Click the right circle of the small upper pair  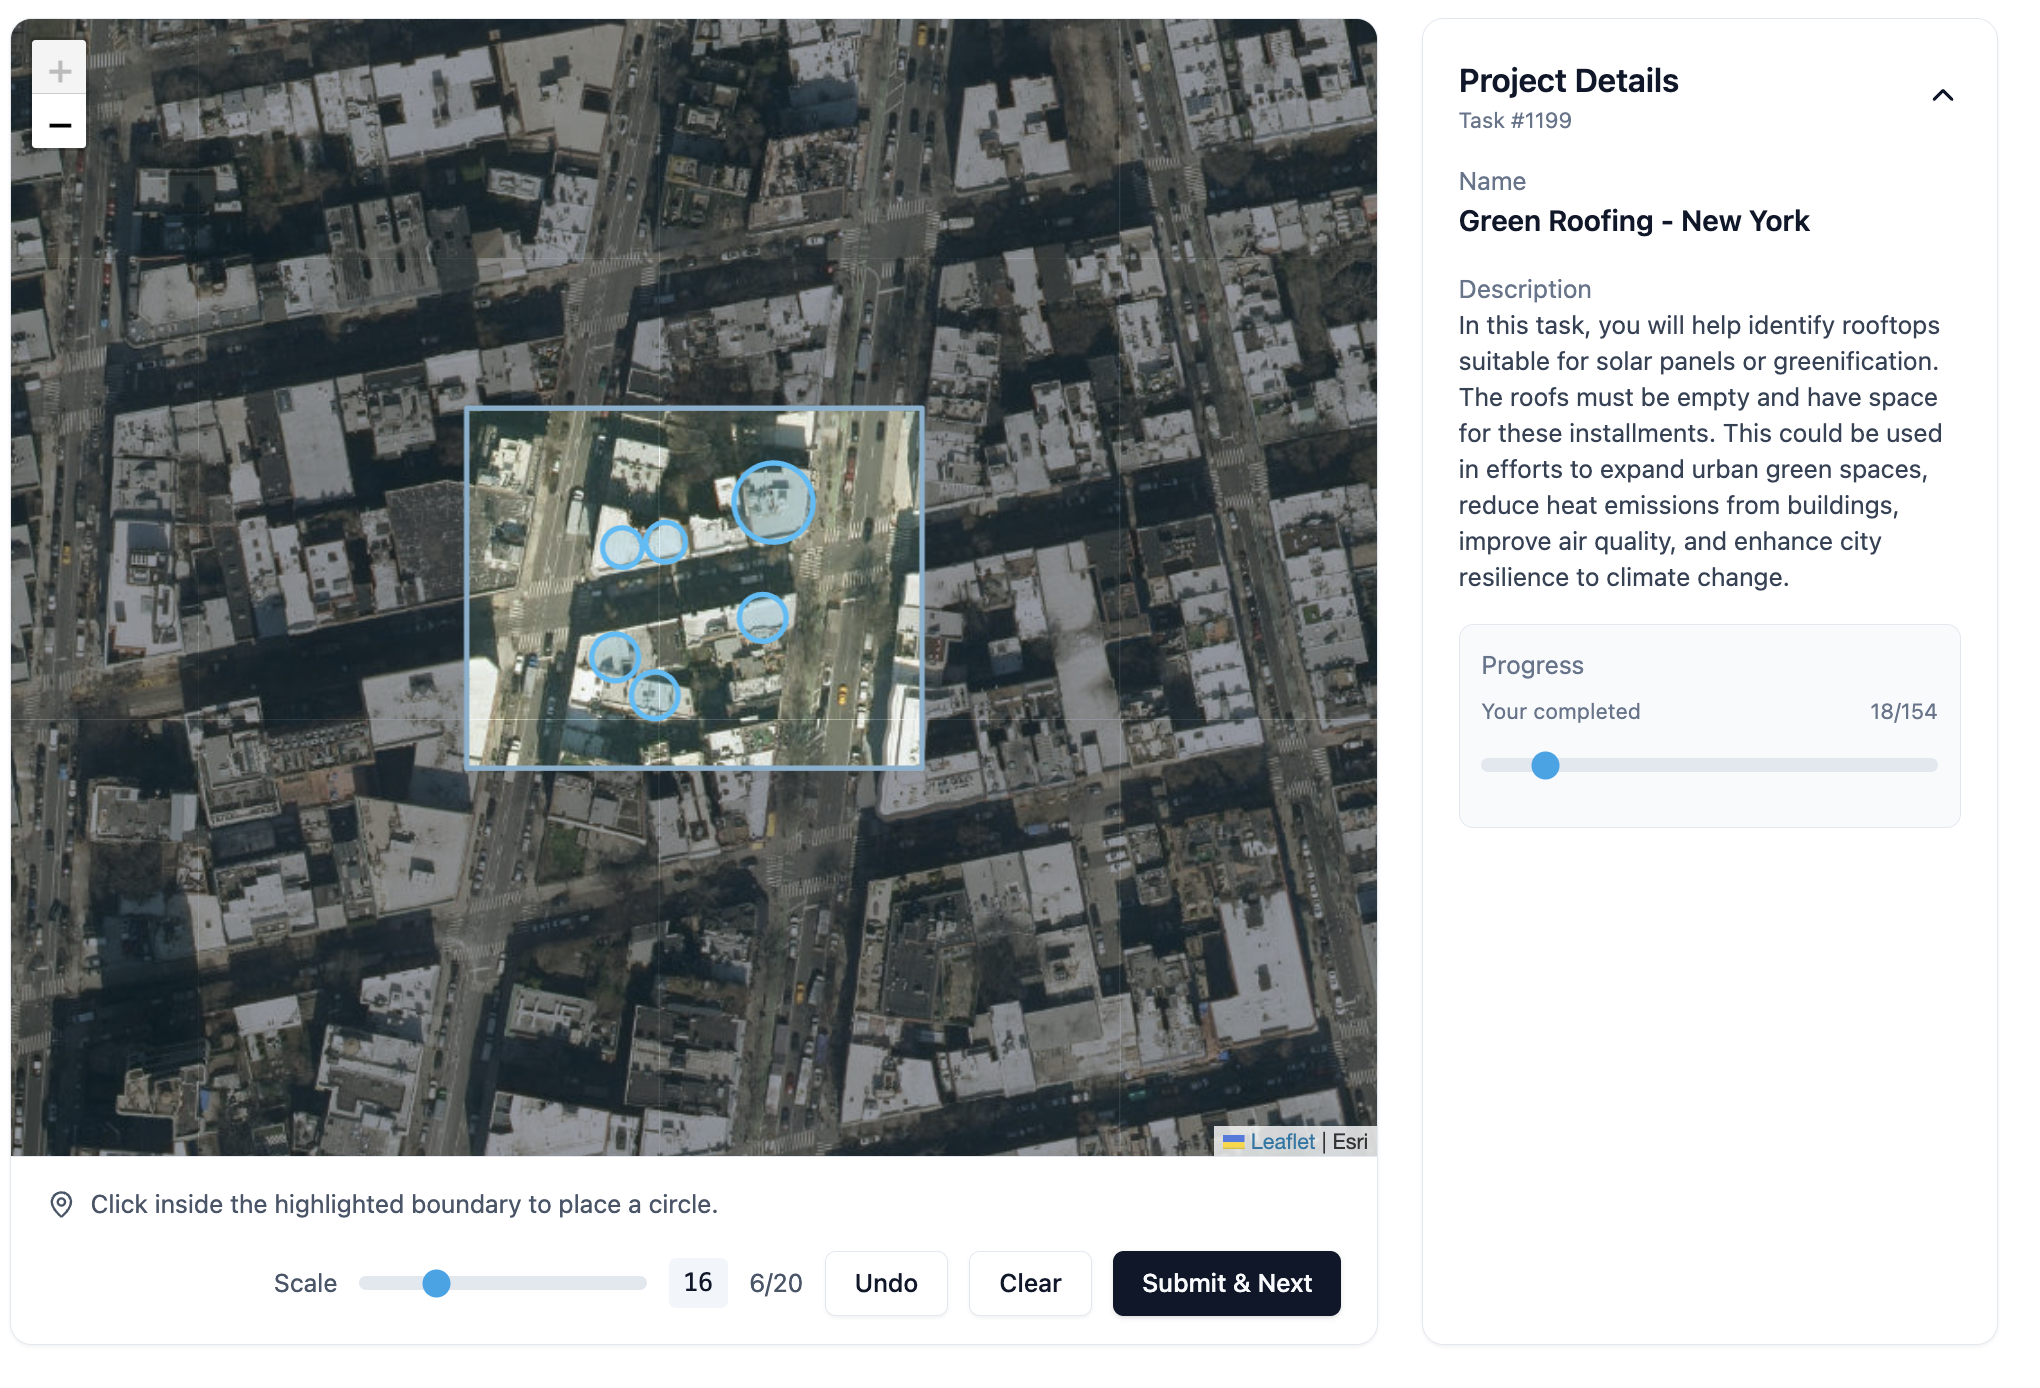pyautogui.click(x=665, y=542)
